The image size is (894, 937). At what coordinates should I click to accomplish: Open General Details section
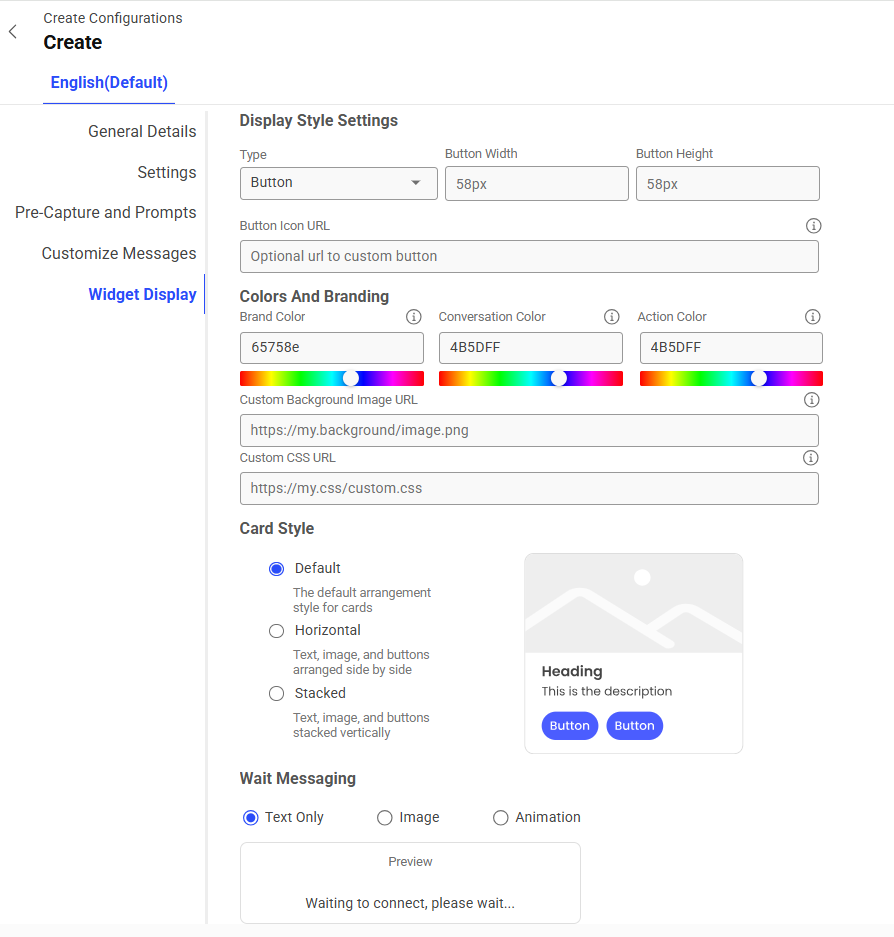click(142, 131)
